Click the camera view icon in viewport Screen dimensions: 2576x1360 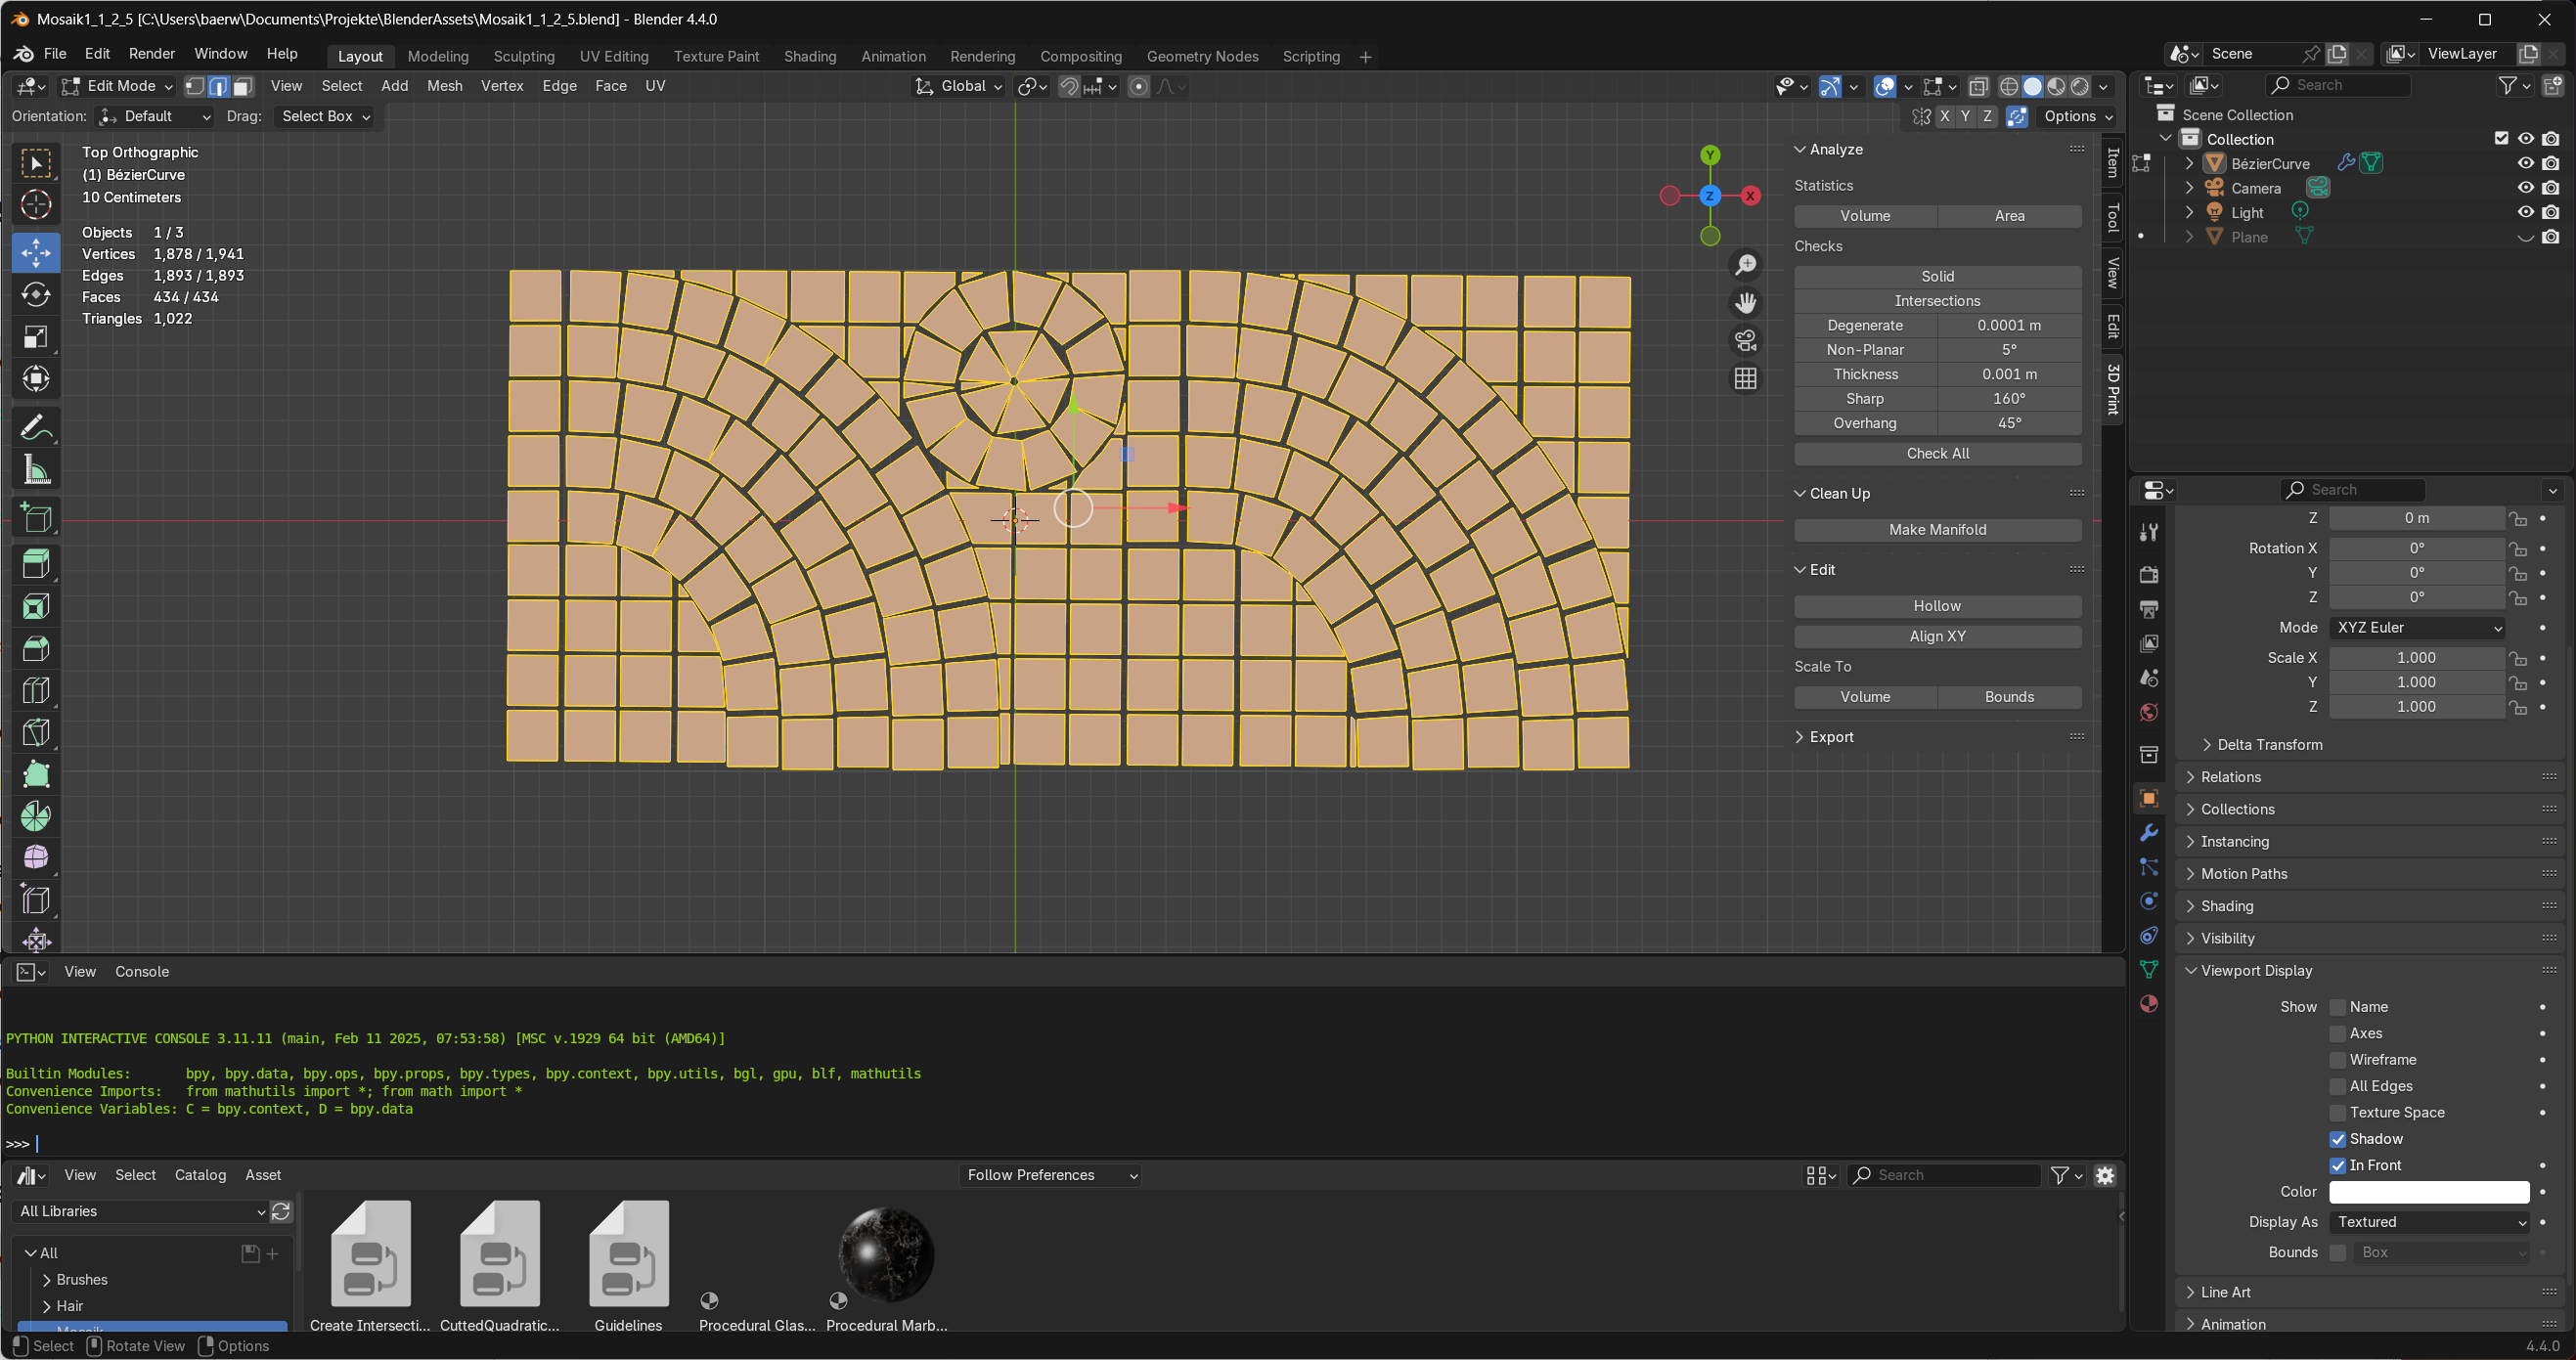coord(1745,341)
